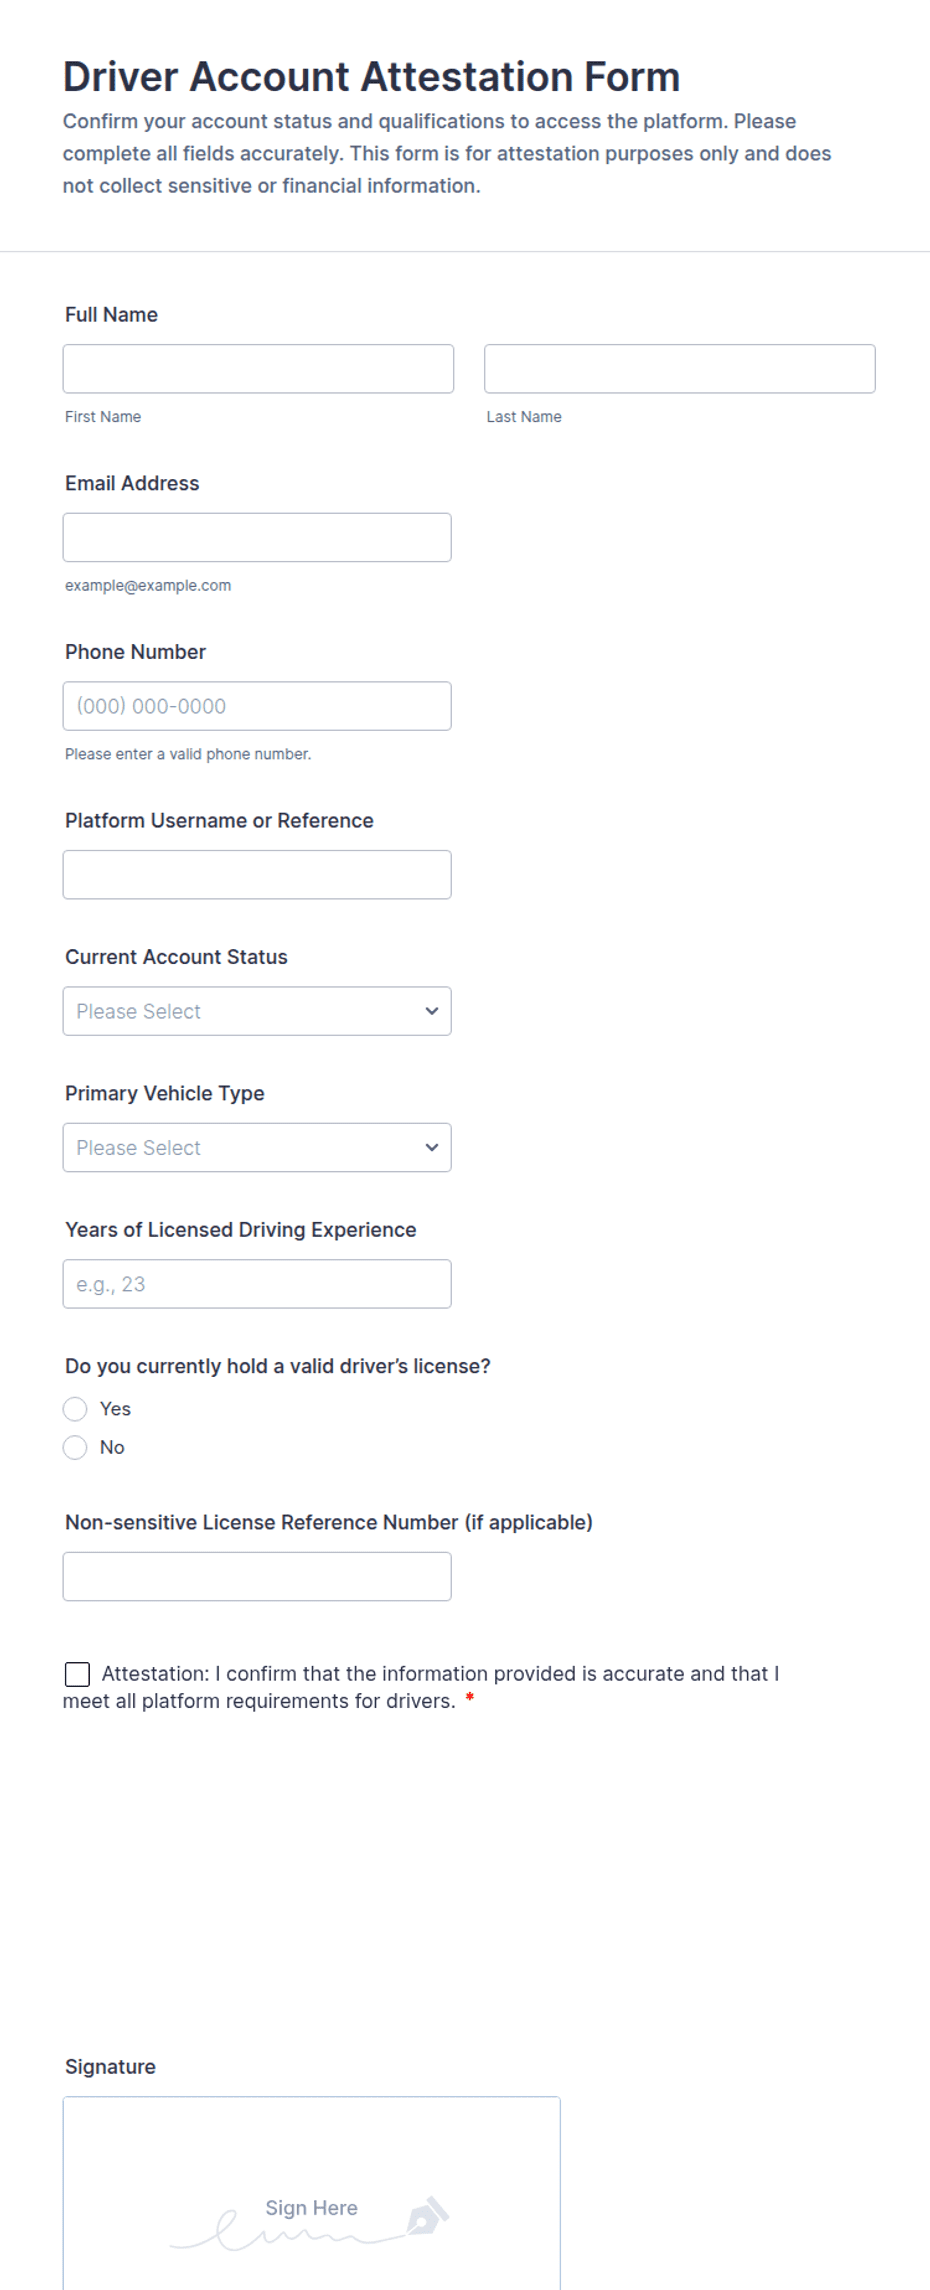Select No for valid driver's license
Image resolution: width=930 pixels, height=2290 pixels.
75,1447
